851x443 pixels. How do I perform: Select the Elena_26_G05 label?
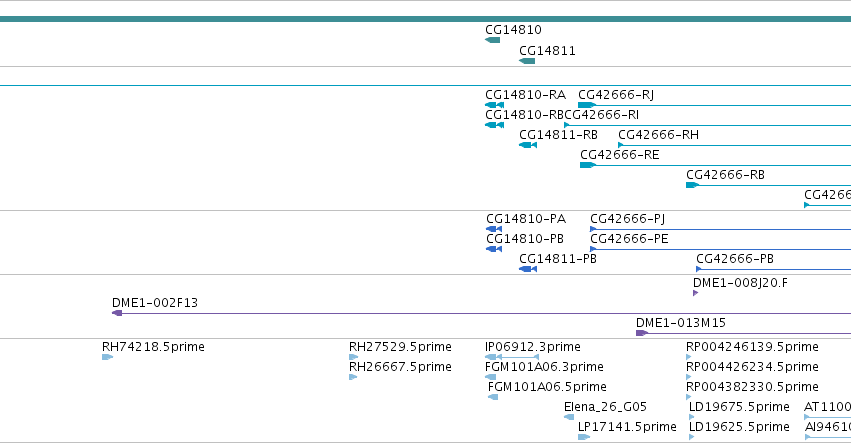click(605, 407)
